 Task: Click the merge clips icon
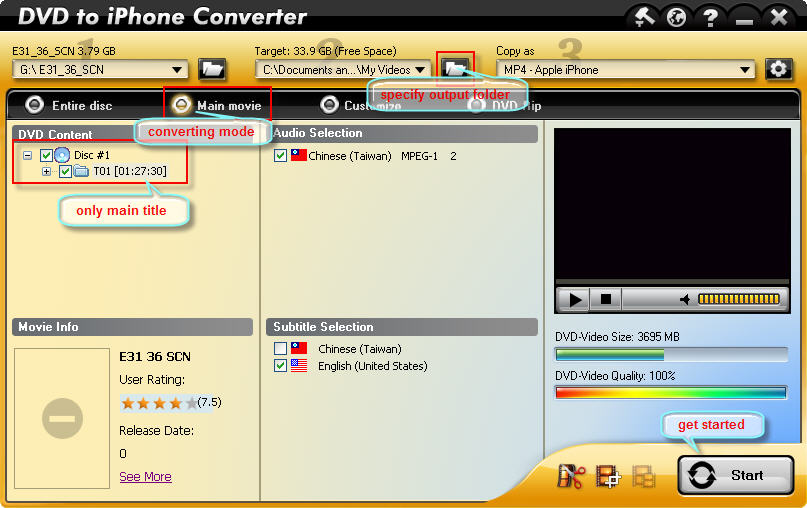(644, 476)
